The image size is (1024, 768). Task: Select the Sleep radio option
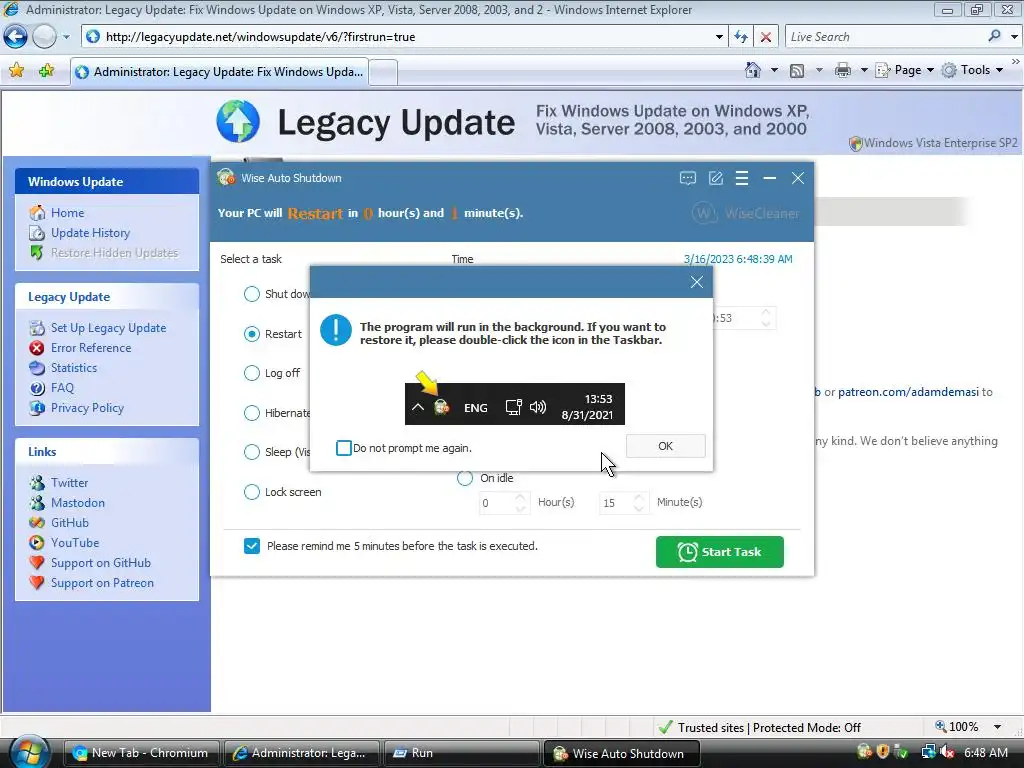tap(251, 452)
